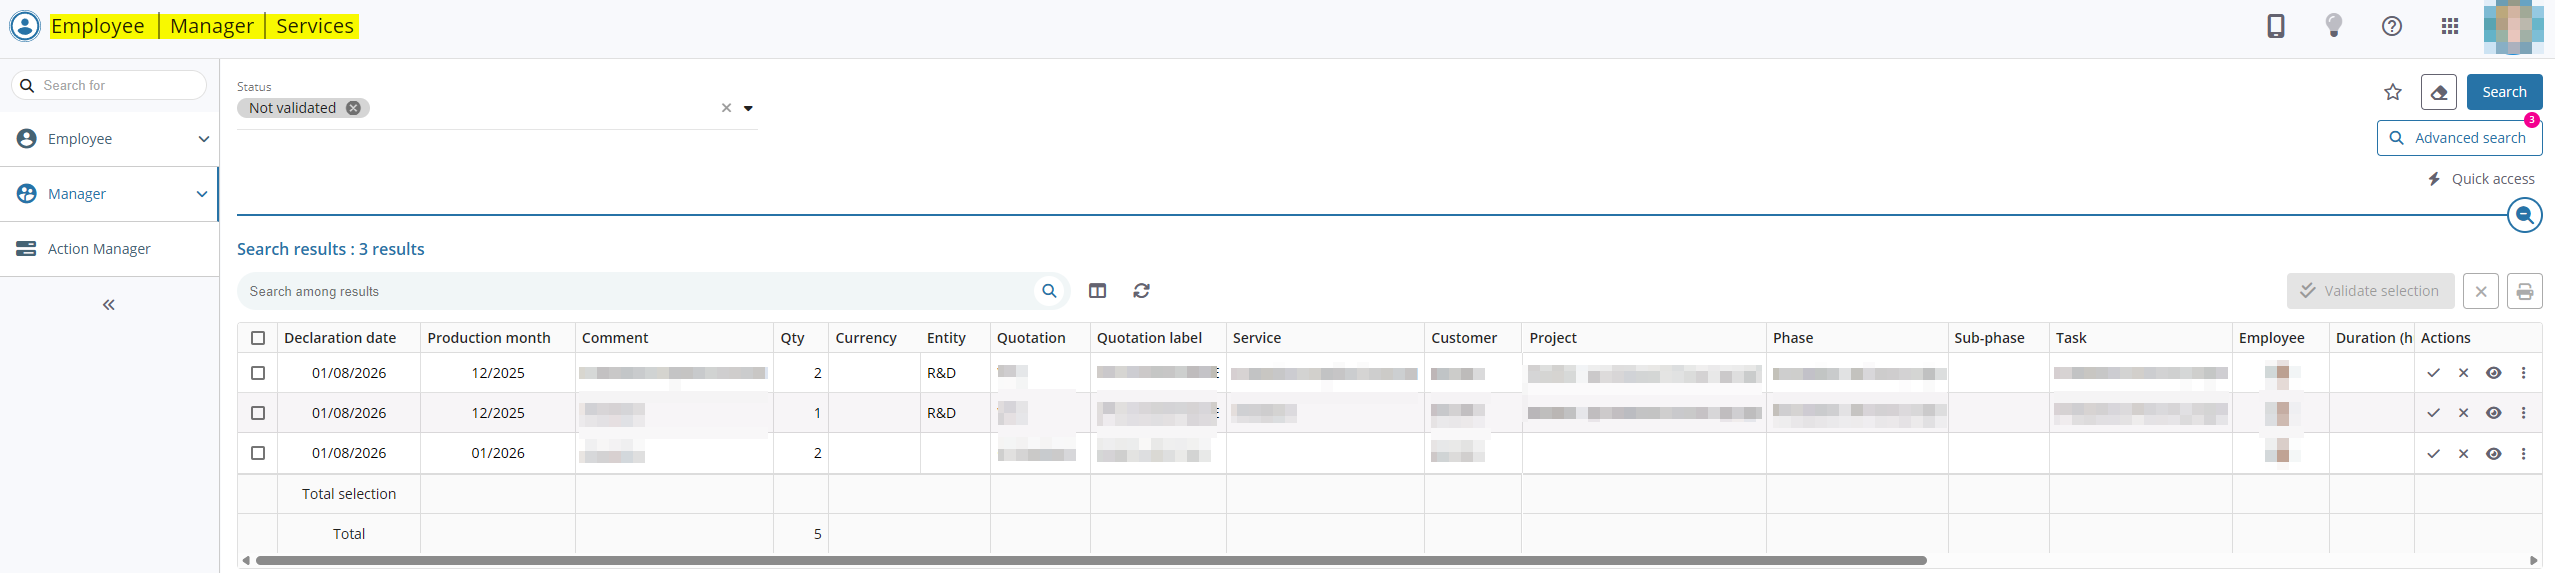2555x573 pixels.
Task: Check the 01/2026 production month row checkbox
Action: click(x=258, y=453)
